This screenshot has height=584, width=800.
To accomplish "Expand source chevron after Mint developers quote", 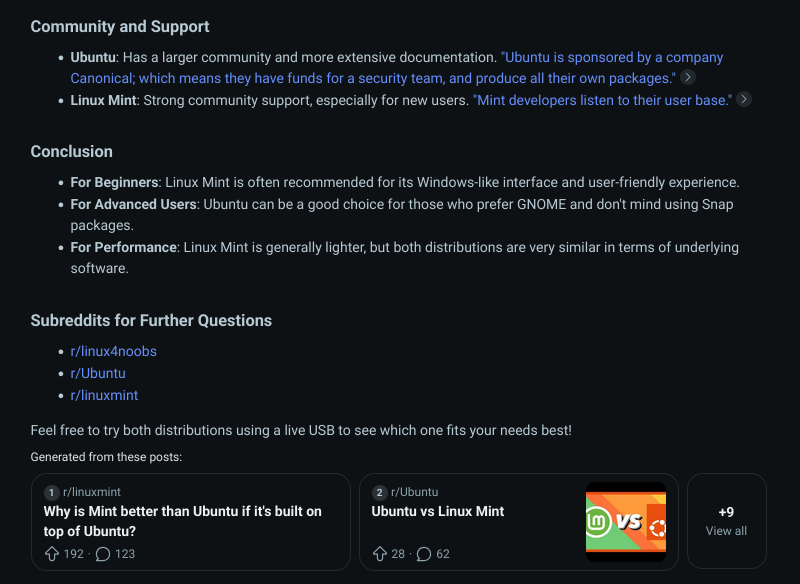I will pos(744,100).
